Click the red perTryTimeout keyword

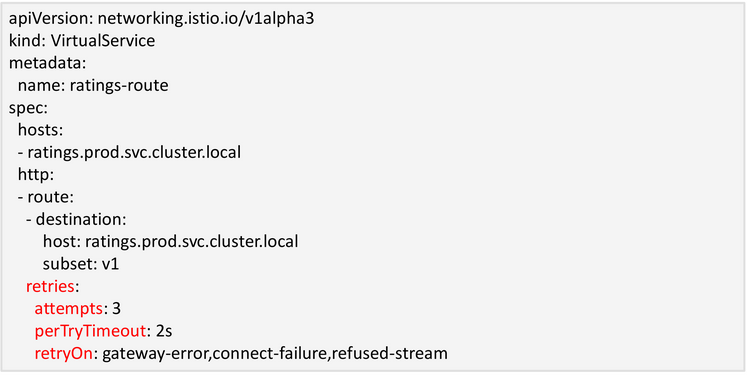pyautogui.click(x=90, y=331)
